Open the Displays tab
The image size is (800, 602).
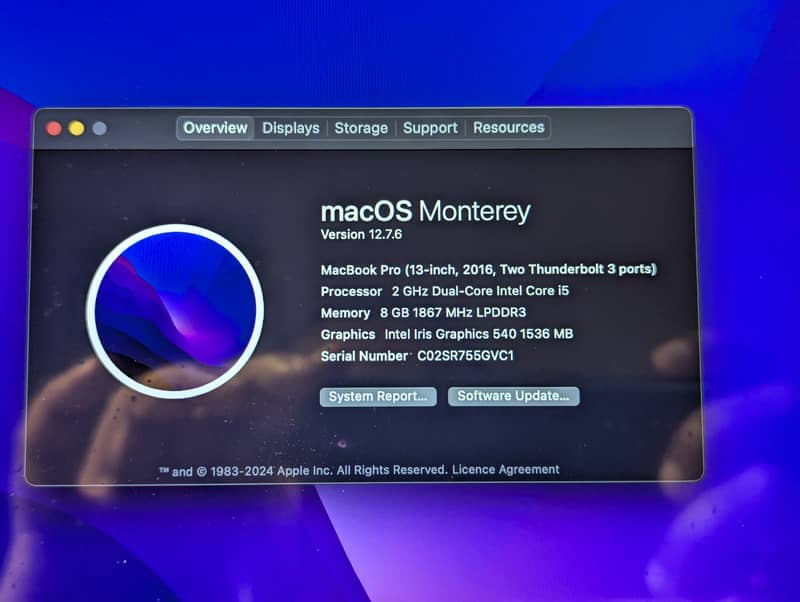click(x=291, y=128)
